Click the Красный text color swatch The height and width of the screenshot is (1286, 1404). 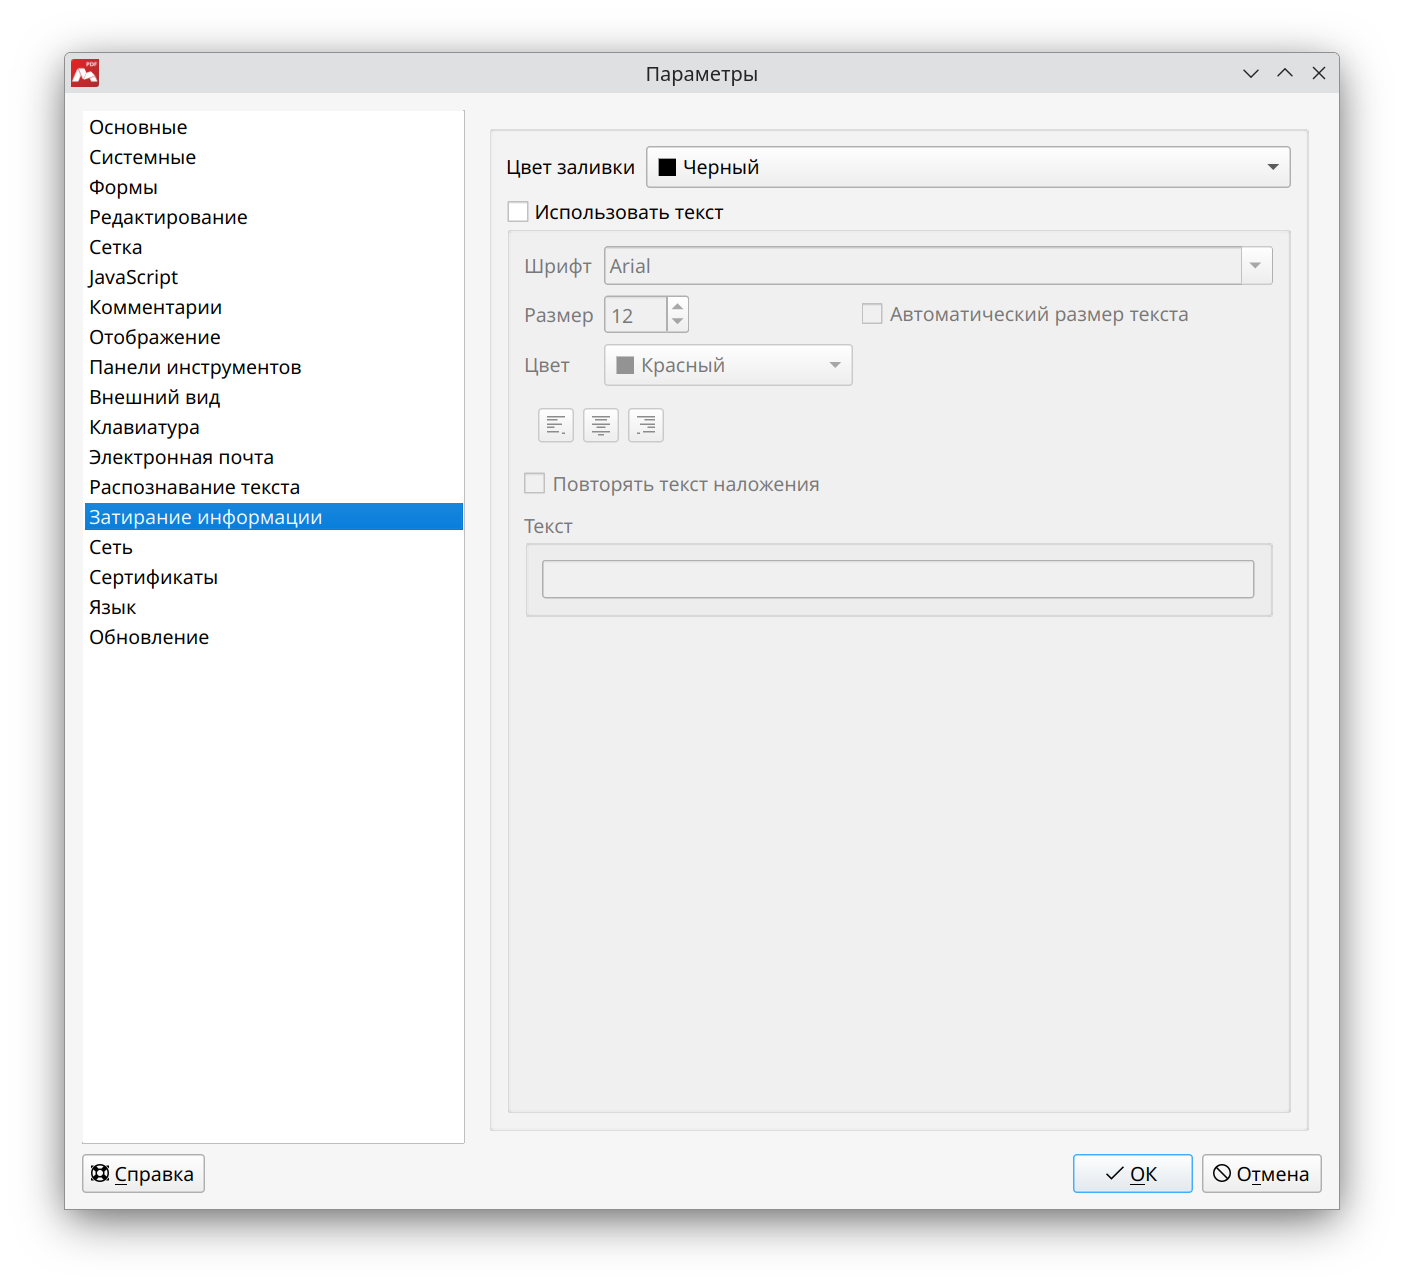625,365
